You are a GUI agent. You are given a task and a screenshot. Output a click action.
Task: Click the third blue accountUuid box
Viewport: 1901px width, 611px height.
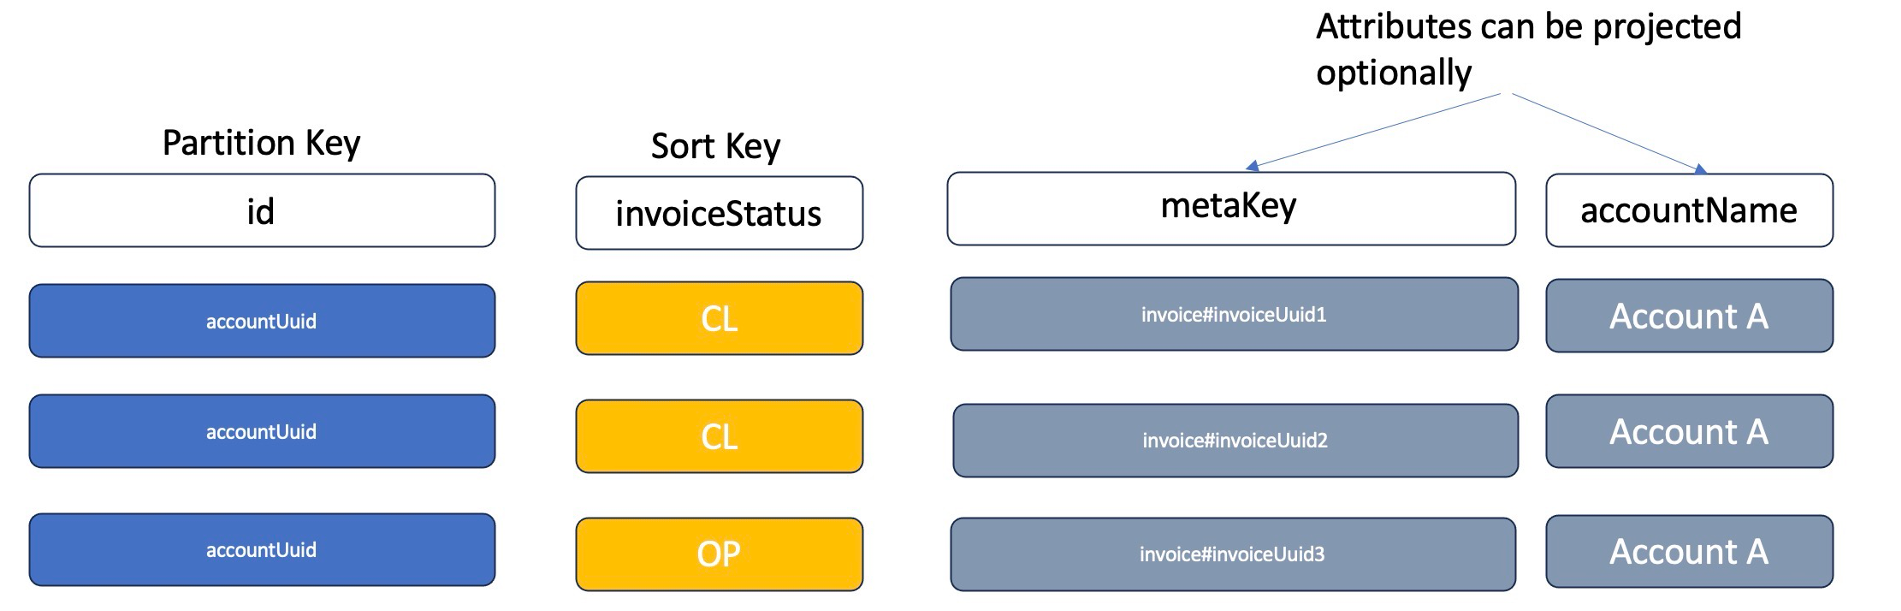[x=262, y=550]
